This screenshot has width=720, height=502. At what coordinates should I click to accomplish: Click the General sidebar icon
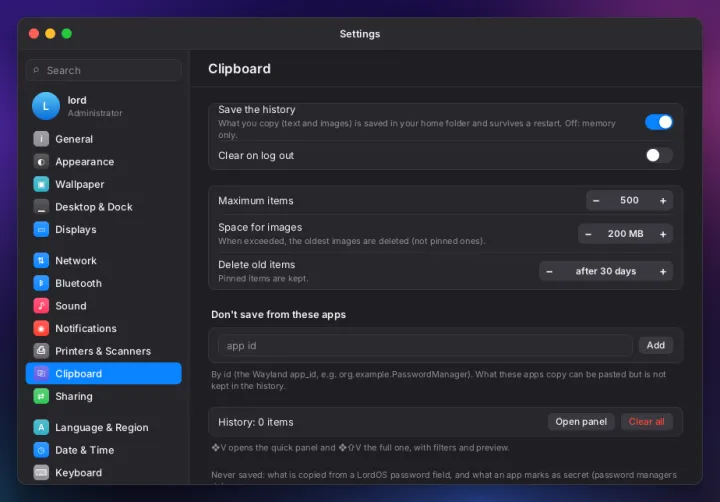click(x=41, y=139)
